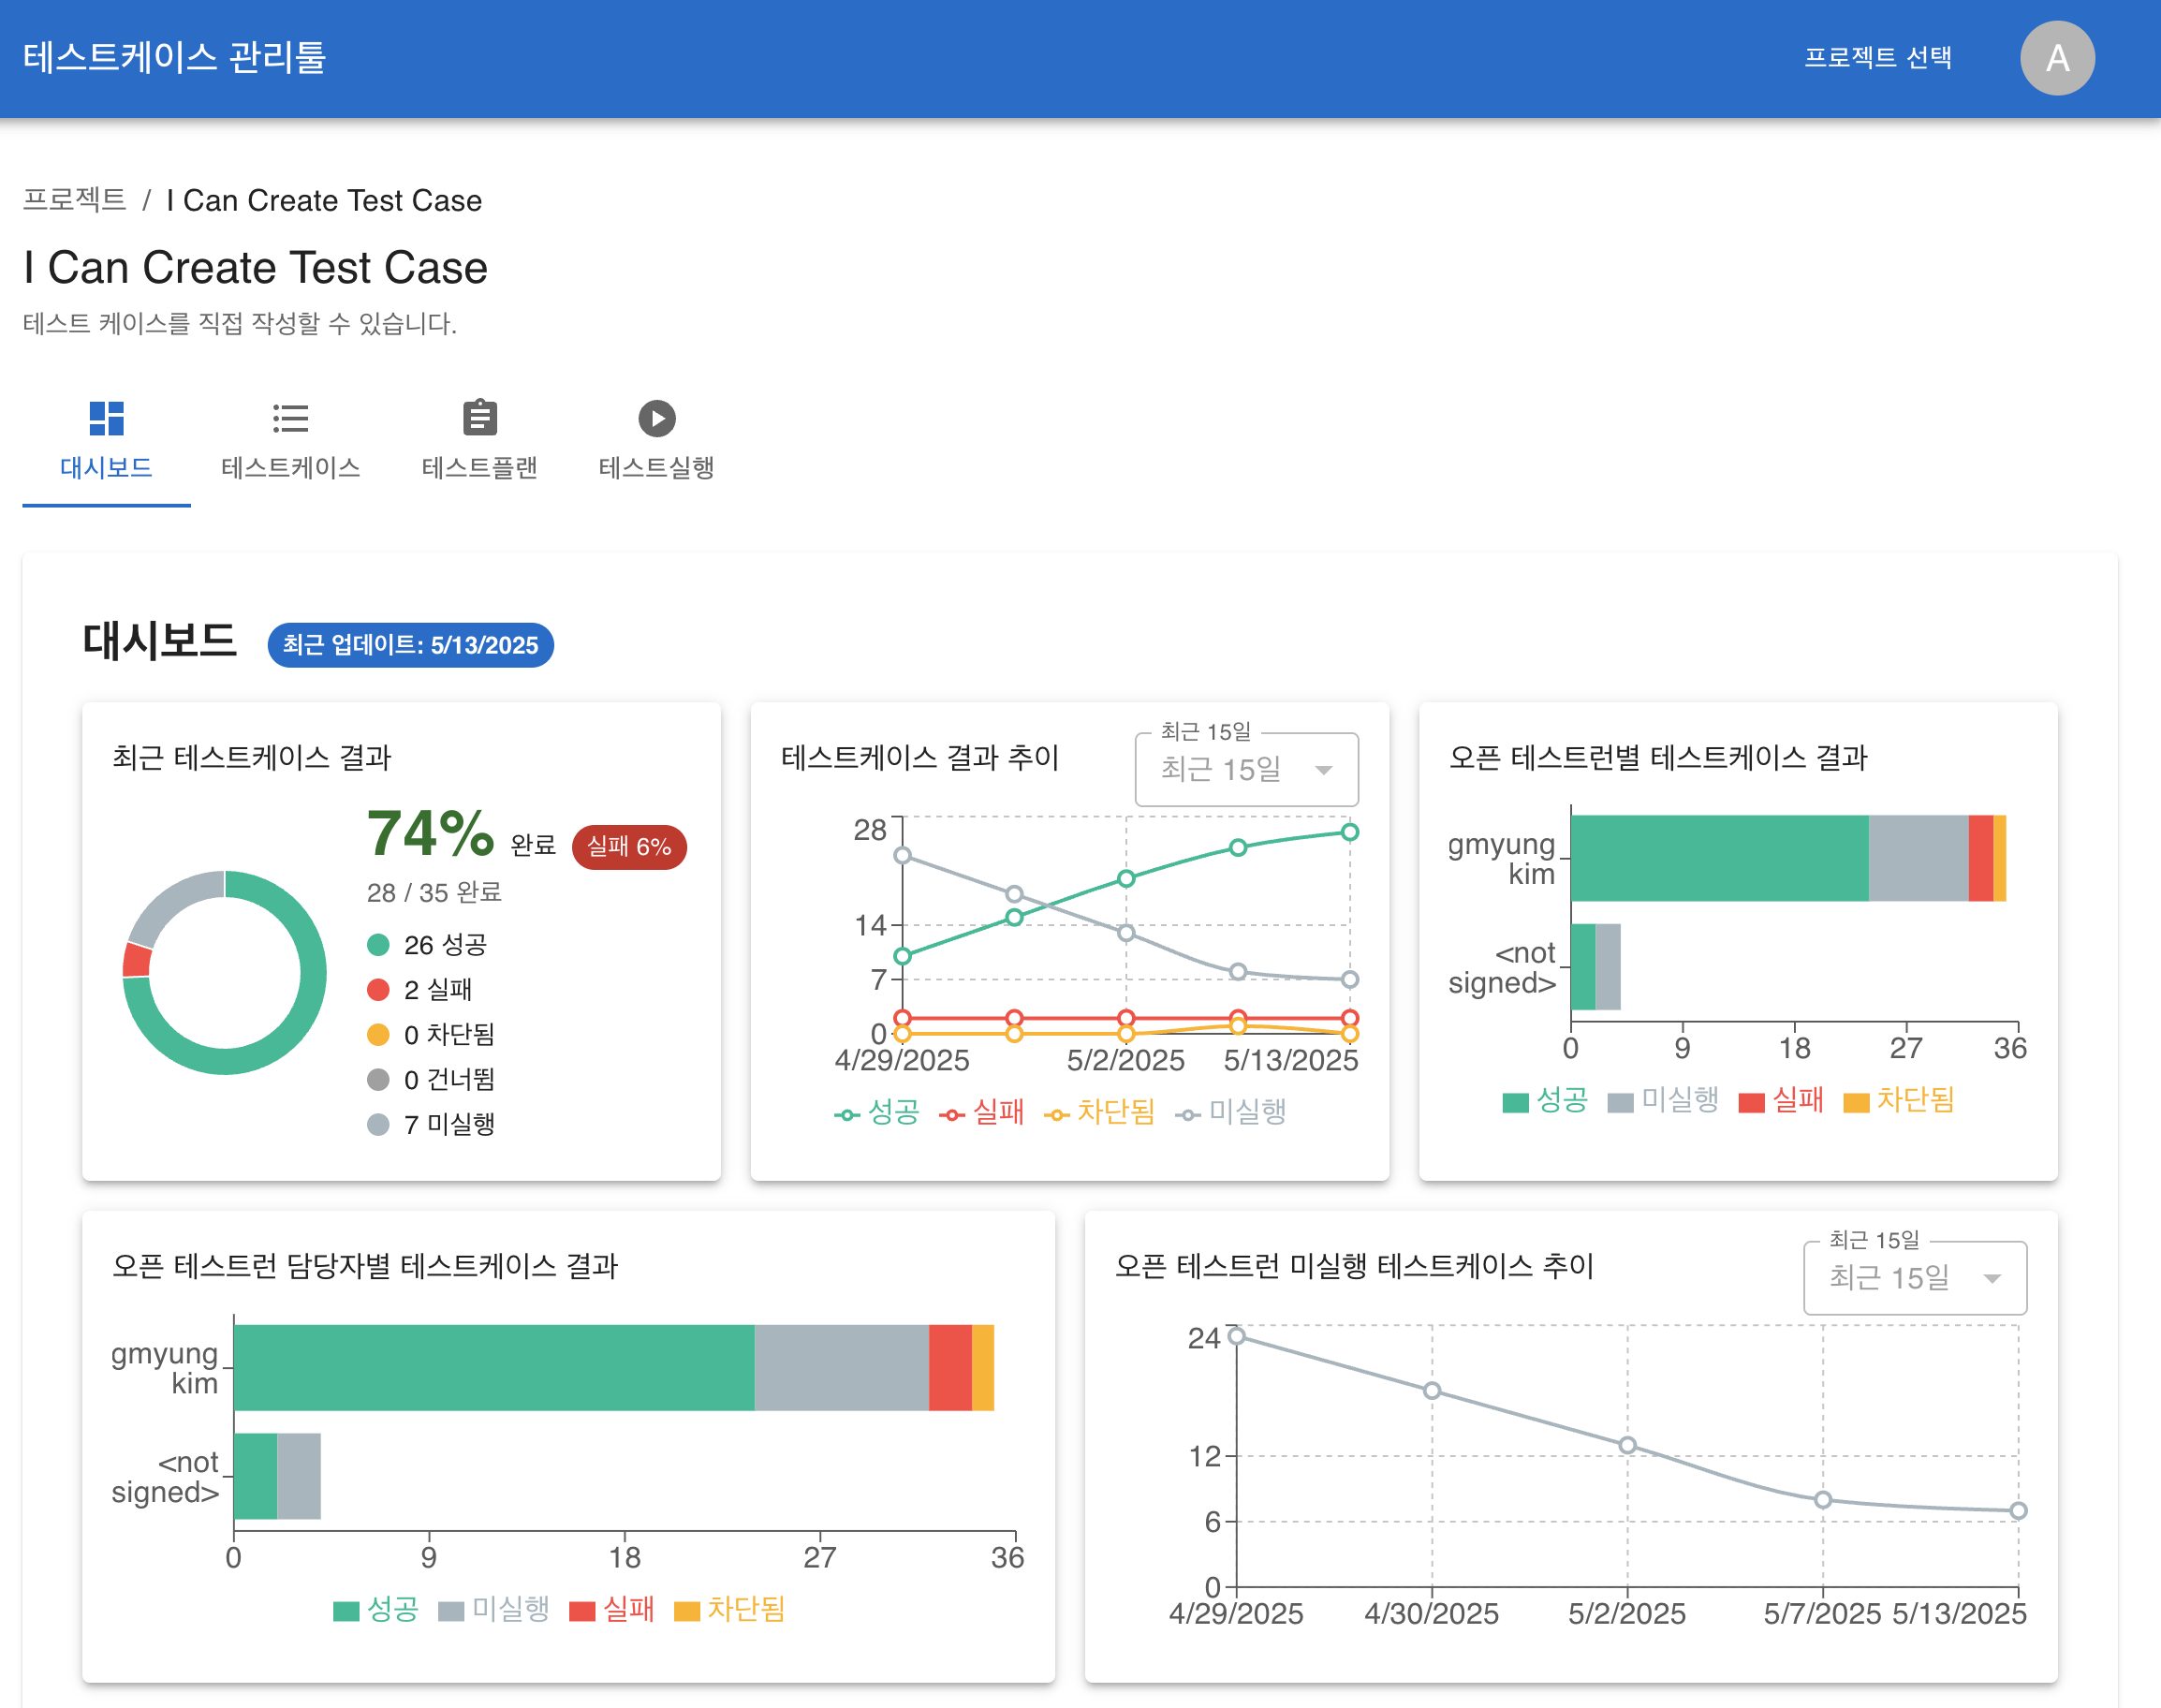
Task: Click the red 실패 6% chip
Action: (628, 847)
